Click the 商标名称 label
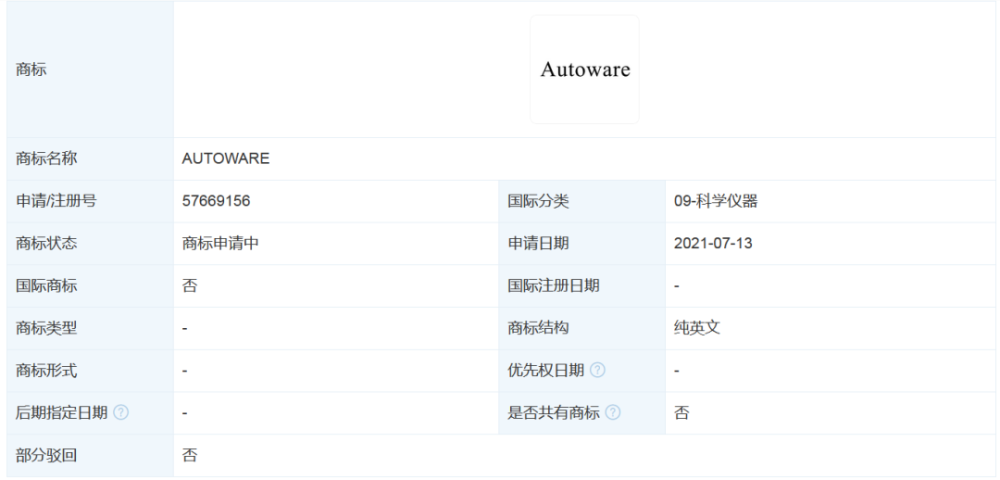 pos(47,159)
